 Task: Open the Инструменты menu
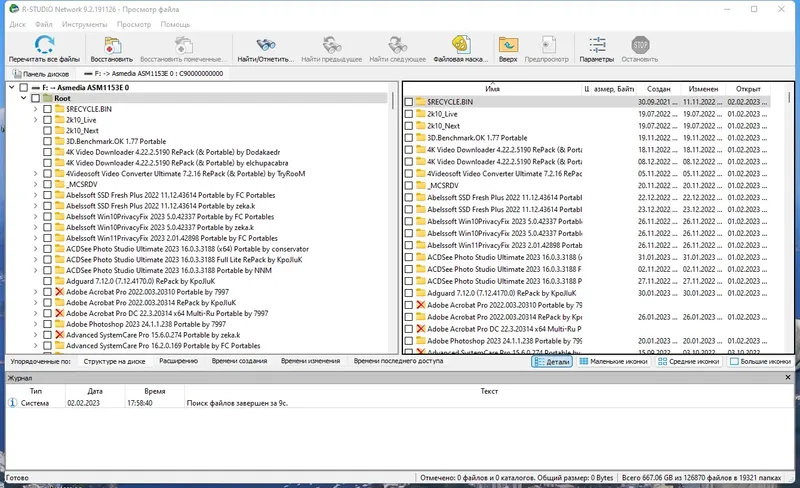pyautogui.click(x=85, y=24)
